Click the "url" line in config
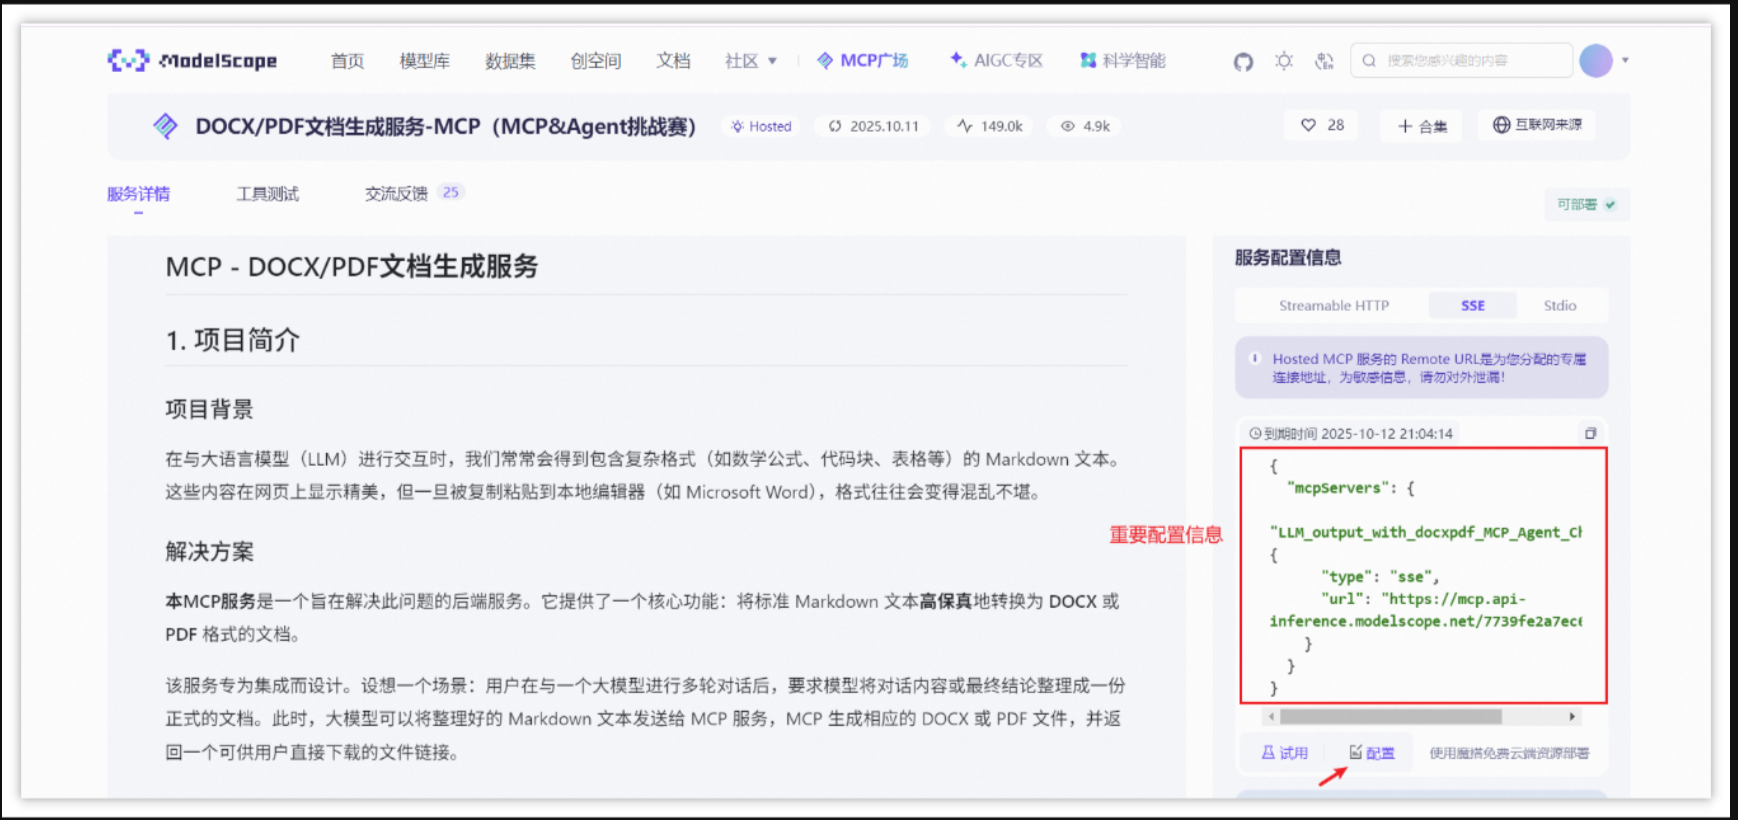Image resolution: width=1738 pixels, height=820 pixels. point(1423,599)
